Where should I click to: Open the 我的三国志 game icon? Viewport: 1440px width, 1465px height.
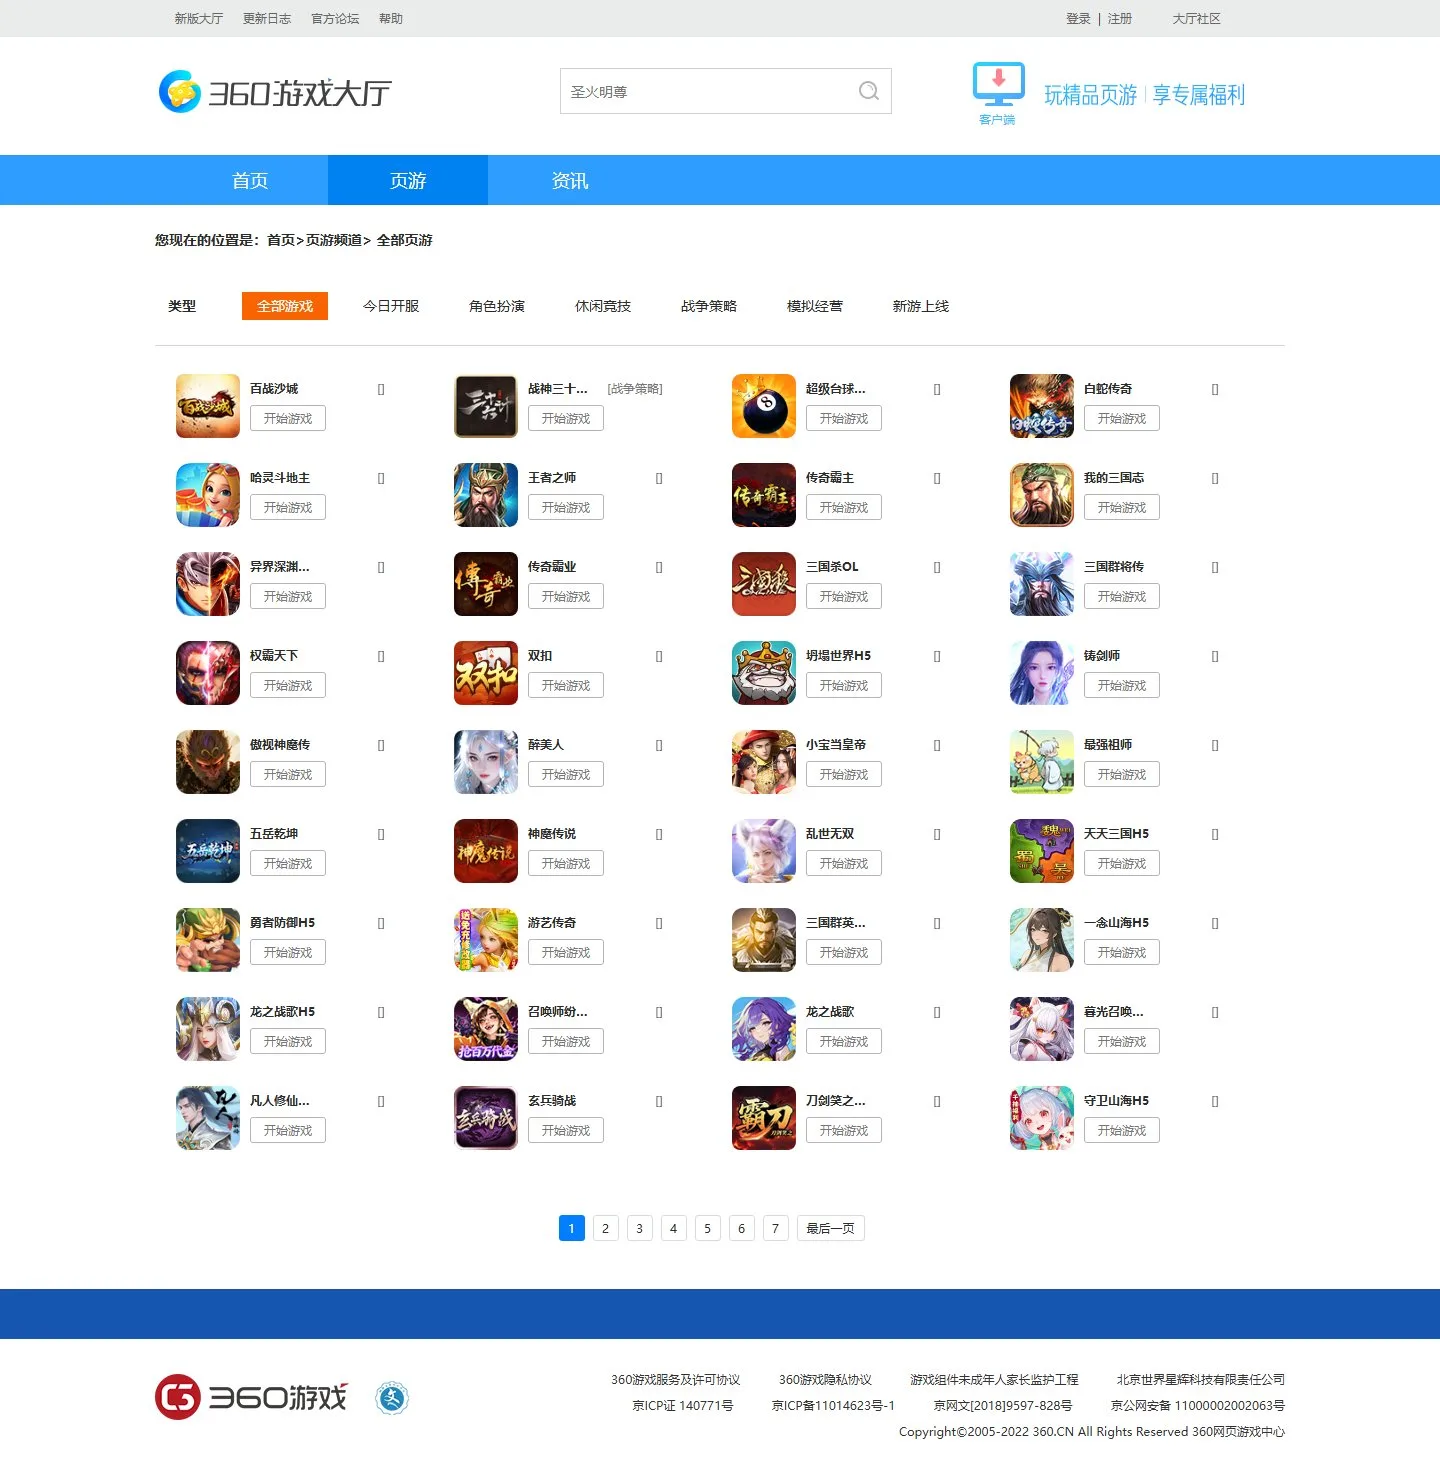point(1042,495)
